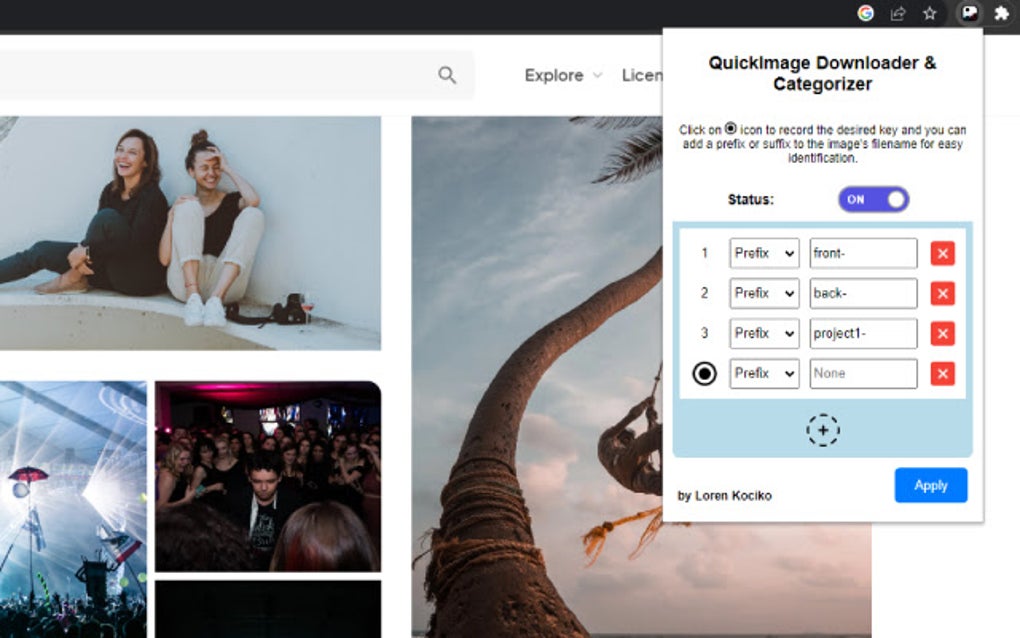Click the dashed (+) icon to add a rule
This screenshot has width=1020, height=638.
click(822, 430)
